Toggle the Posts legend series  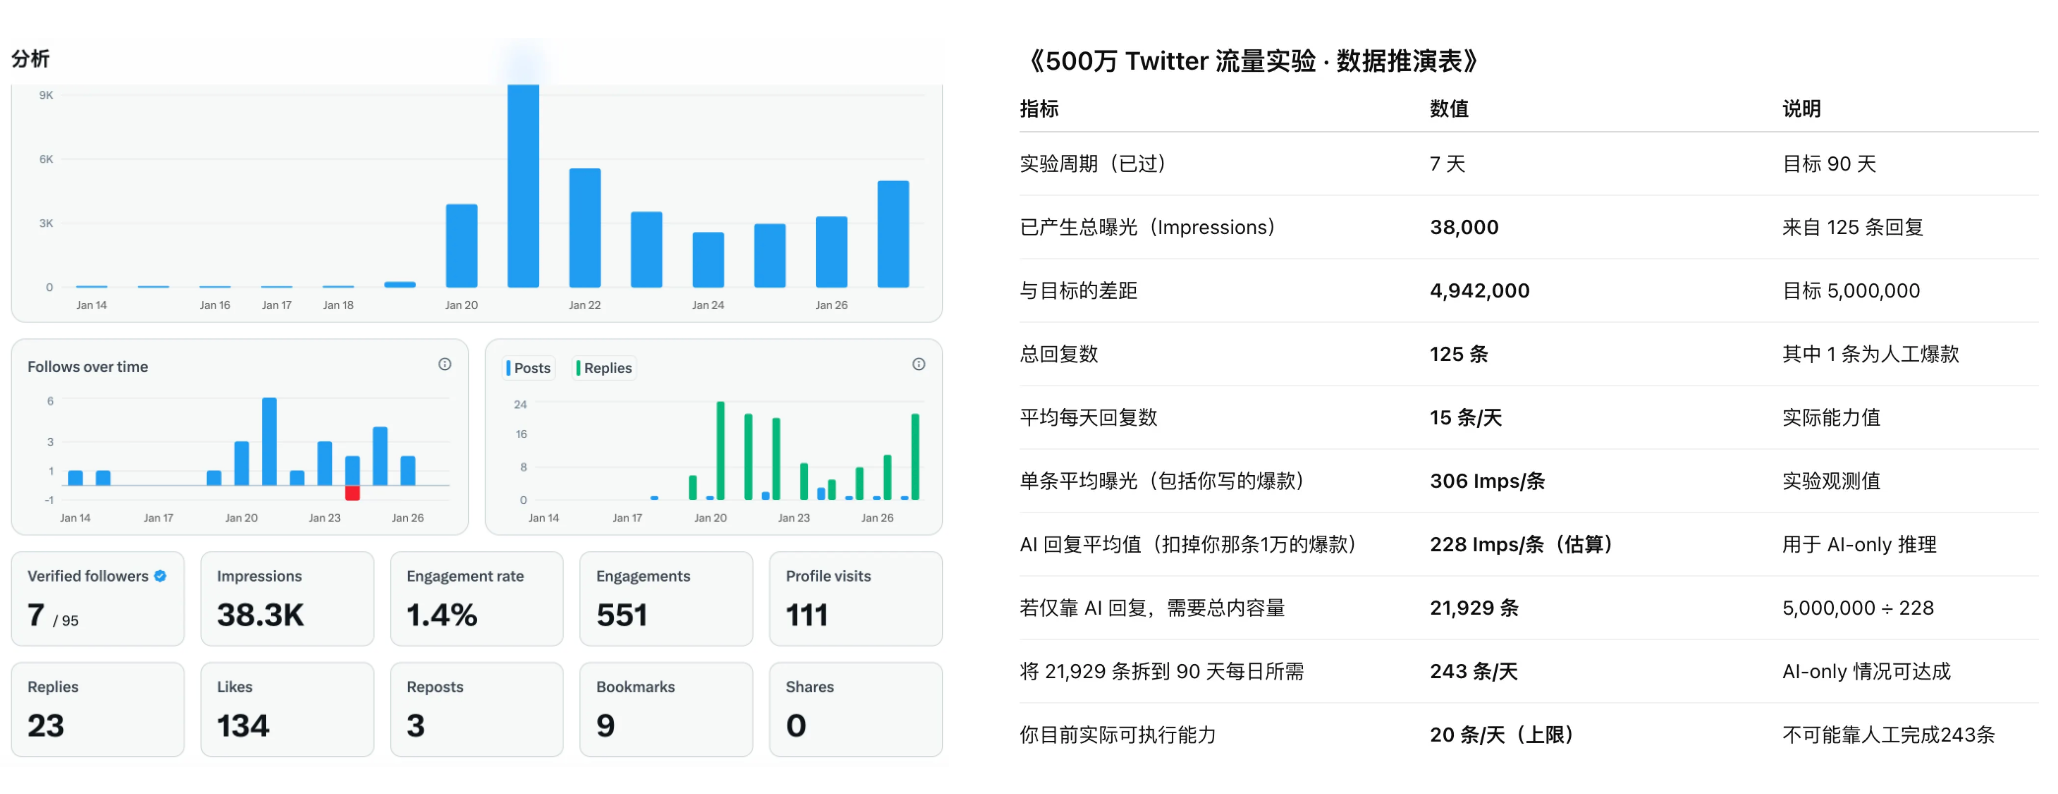[x=529, y=368]
